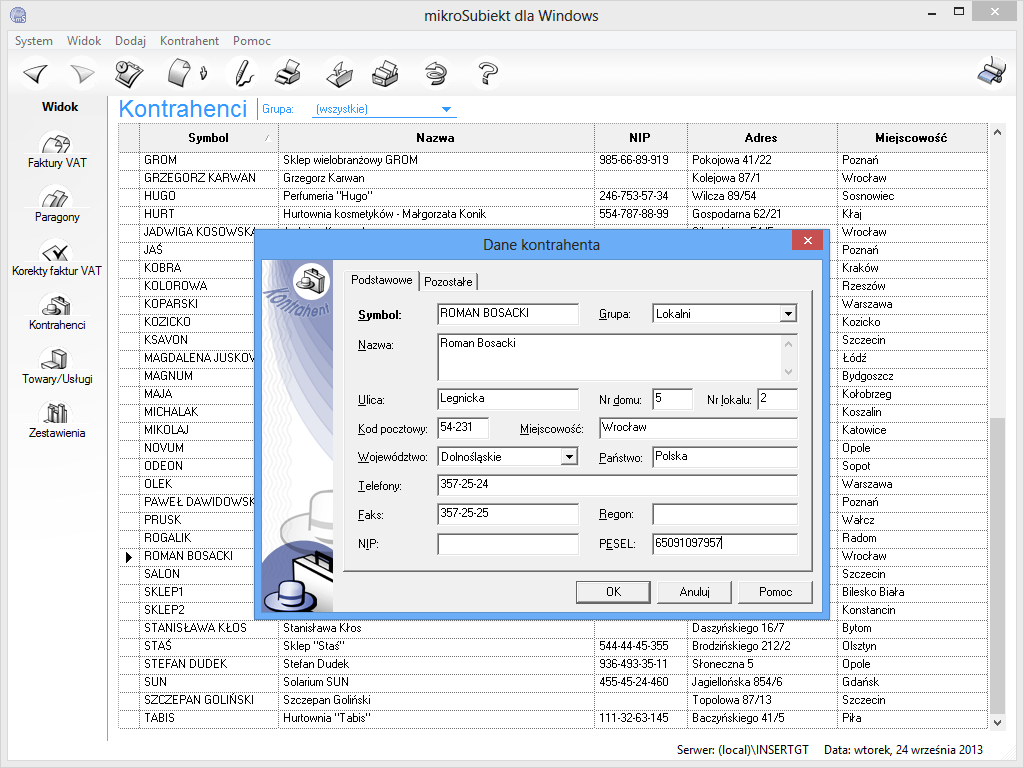Click the printer icon at the toolbar's right end
This screenshot has height=768, width=1024.
[991, 72]
